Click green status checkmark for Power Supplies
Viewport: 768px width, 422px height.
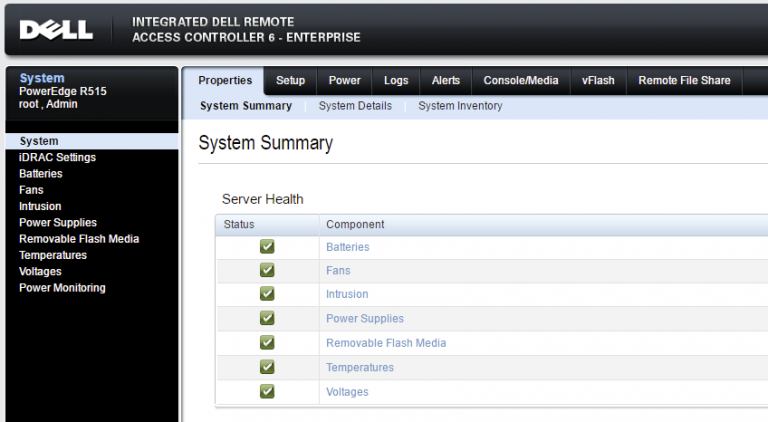tap(267, 318)
